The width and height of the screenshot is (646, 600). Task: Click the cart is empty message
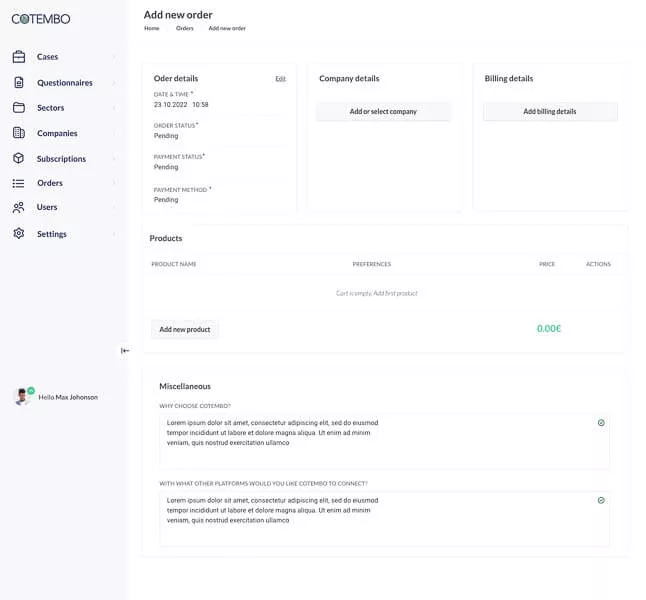(377, 293)
